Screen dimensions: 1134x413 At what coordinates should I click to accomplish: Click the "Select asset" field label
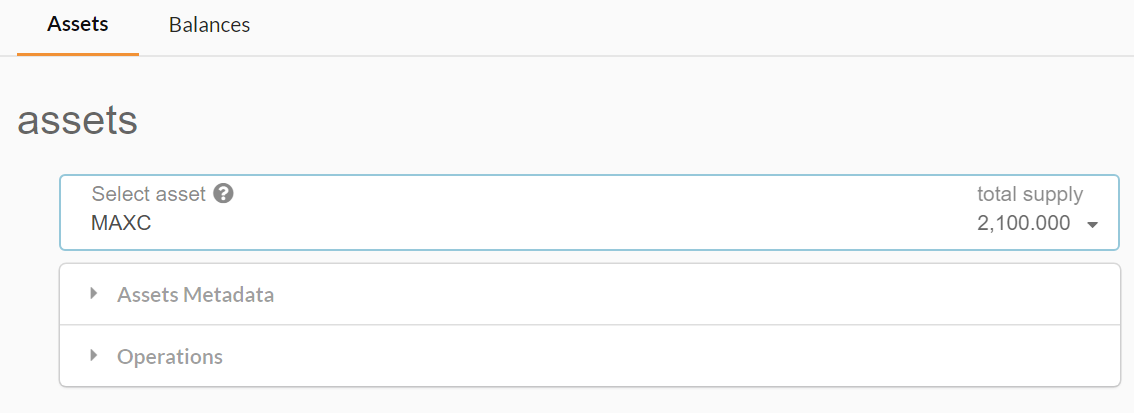click(148, 194)
